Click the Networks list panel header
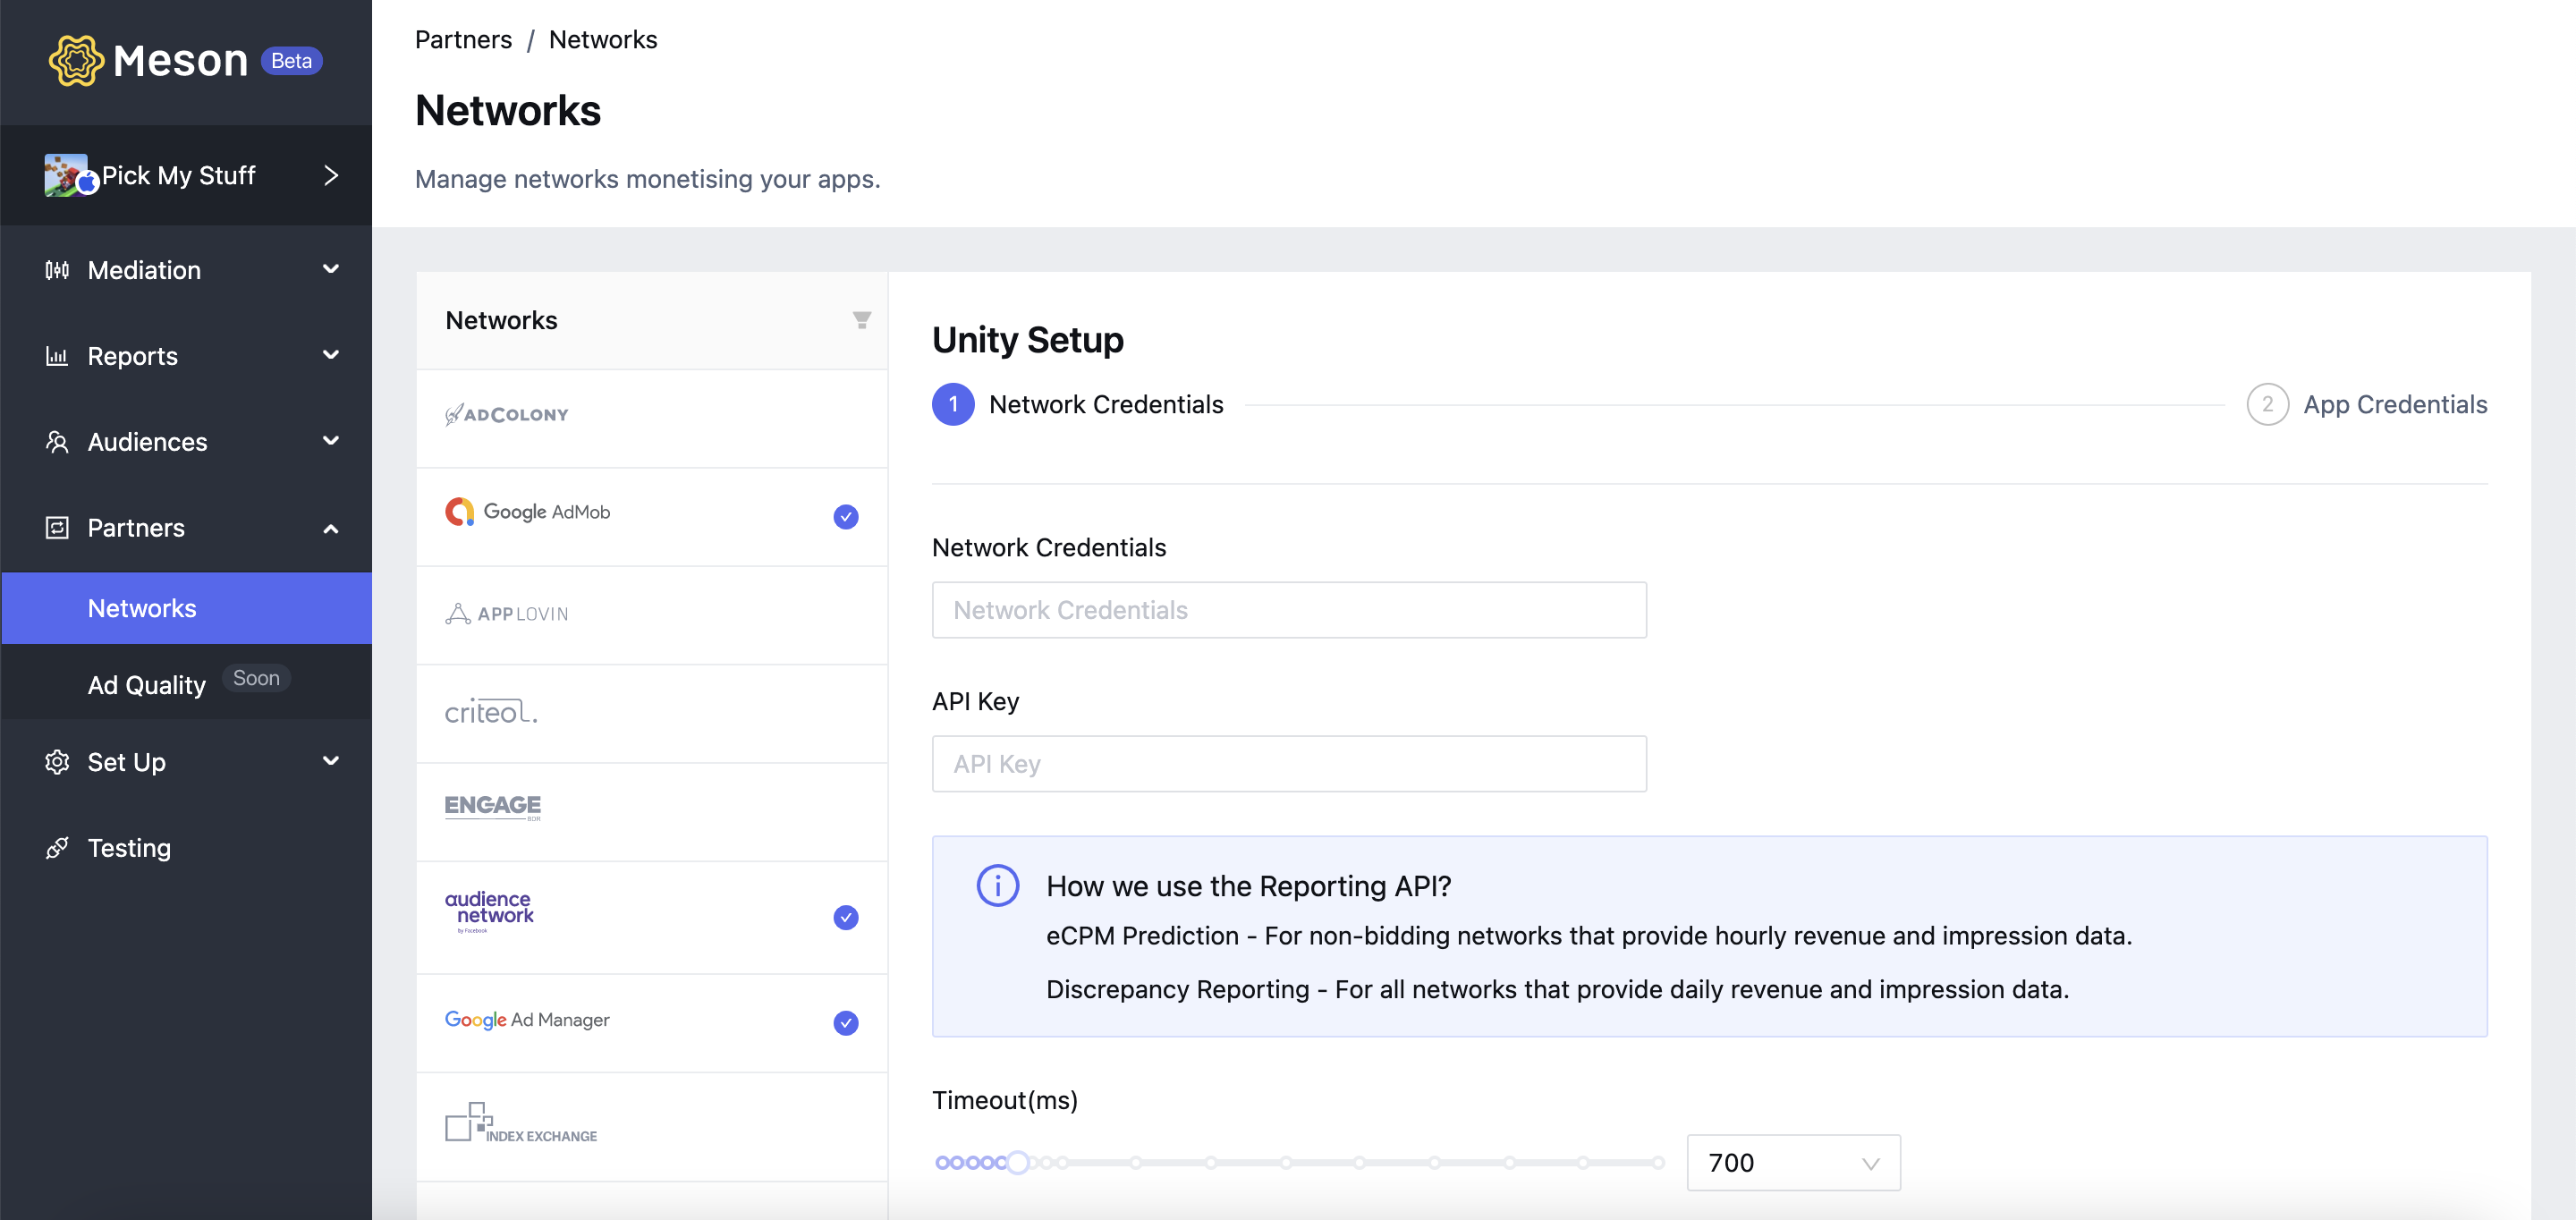The height and width of the screenshot is (1220, 2576). pos(651,321)
